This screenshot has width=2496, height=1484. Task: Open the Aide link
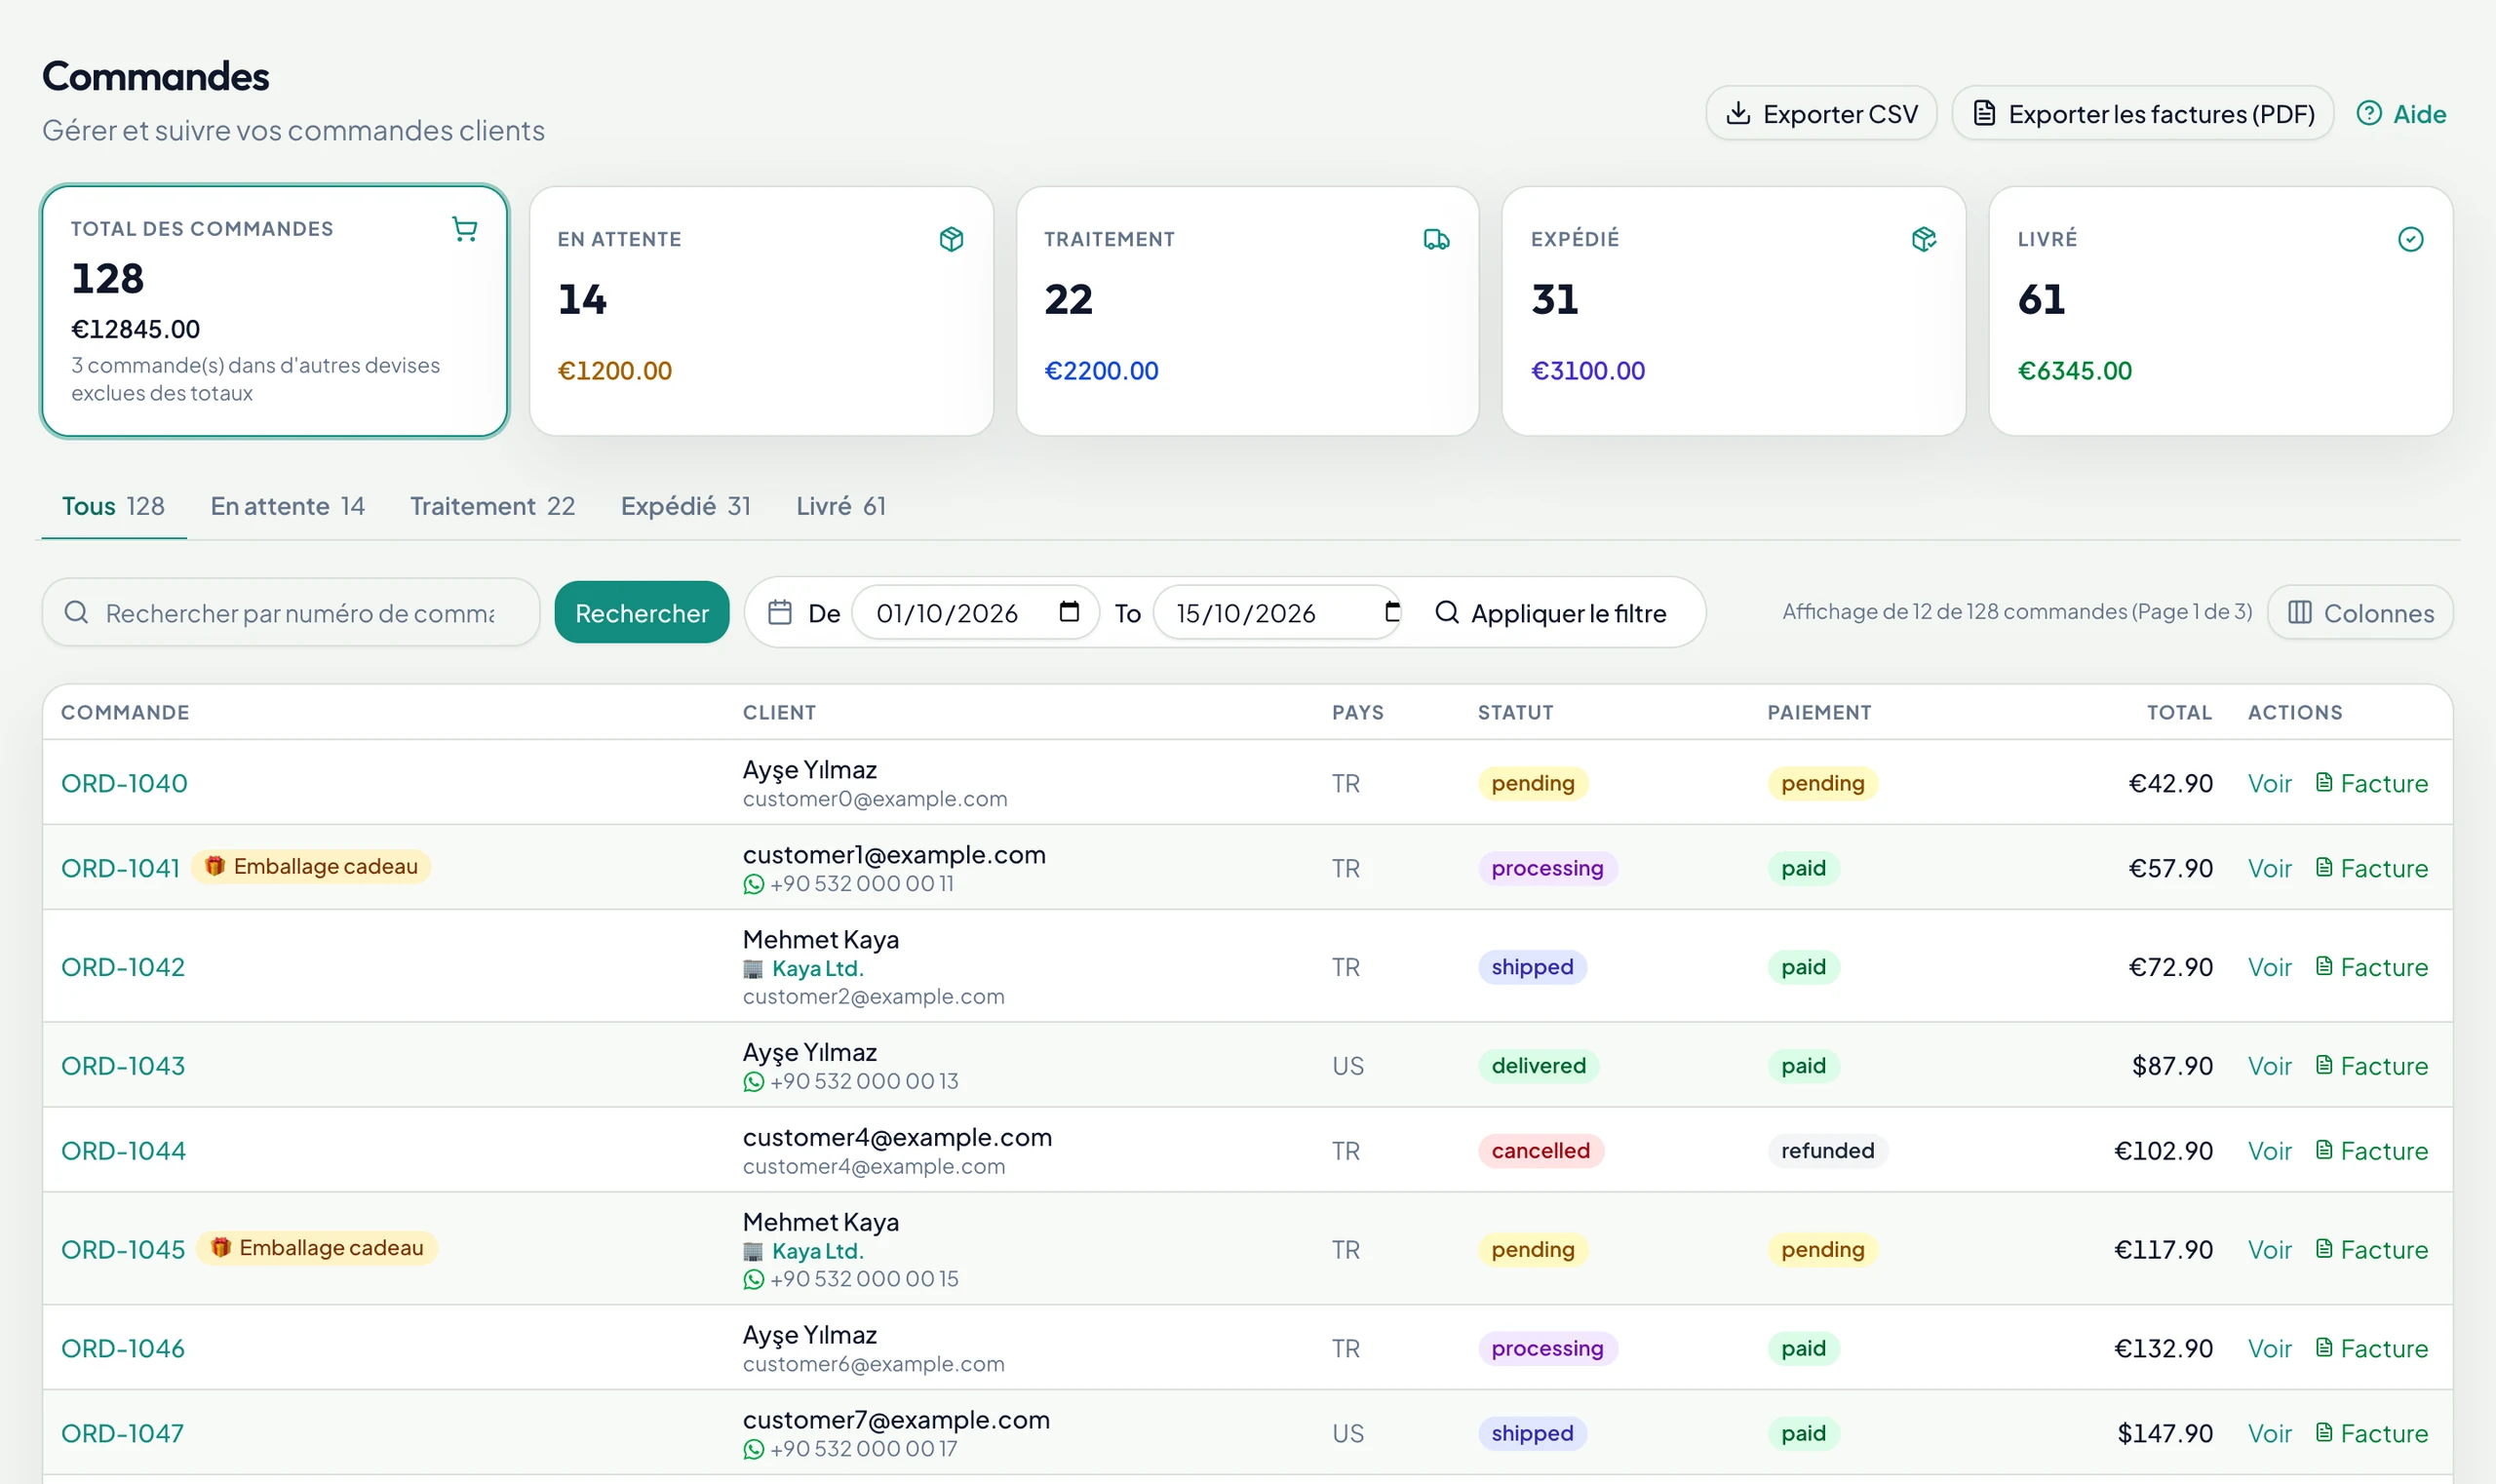coord(2401,113)
